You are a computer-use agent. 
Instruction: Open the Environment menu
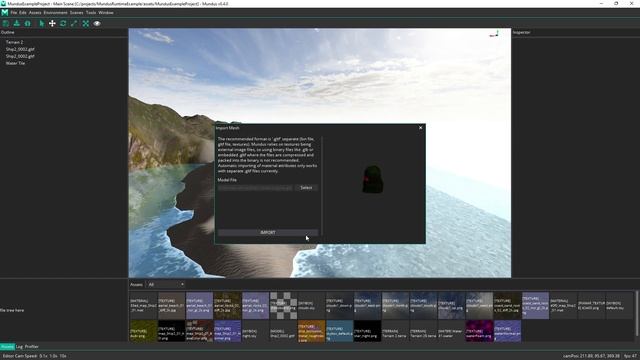pyautogui.click(x=56, y=13)
